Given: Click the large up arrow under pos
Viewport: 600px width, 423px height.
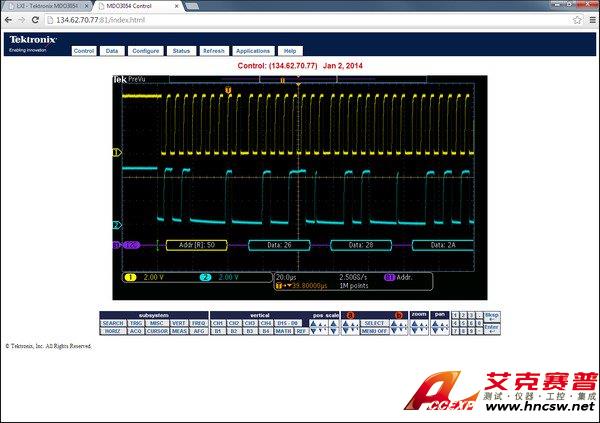Looking at the screenshot, I should [313, 323].
